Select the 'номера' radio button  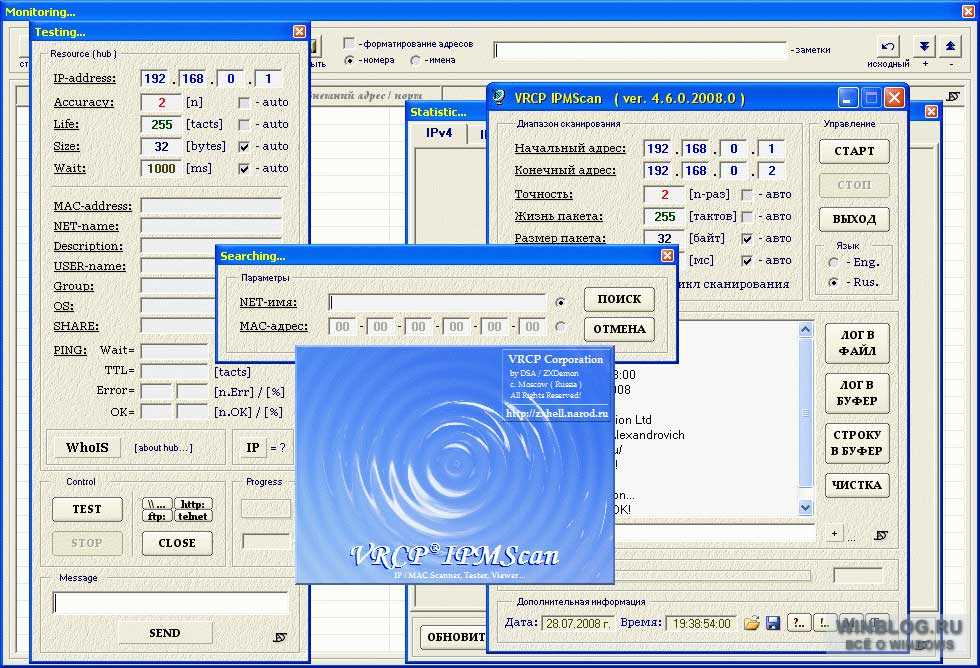pos(349,60)
